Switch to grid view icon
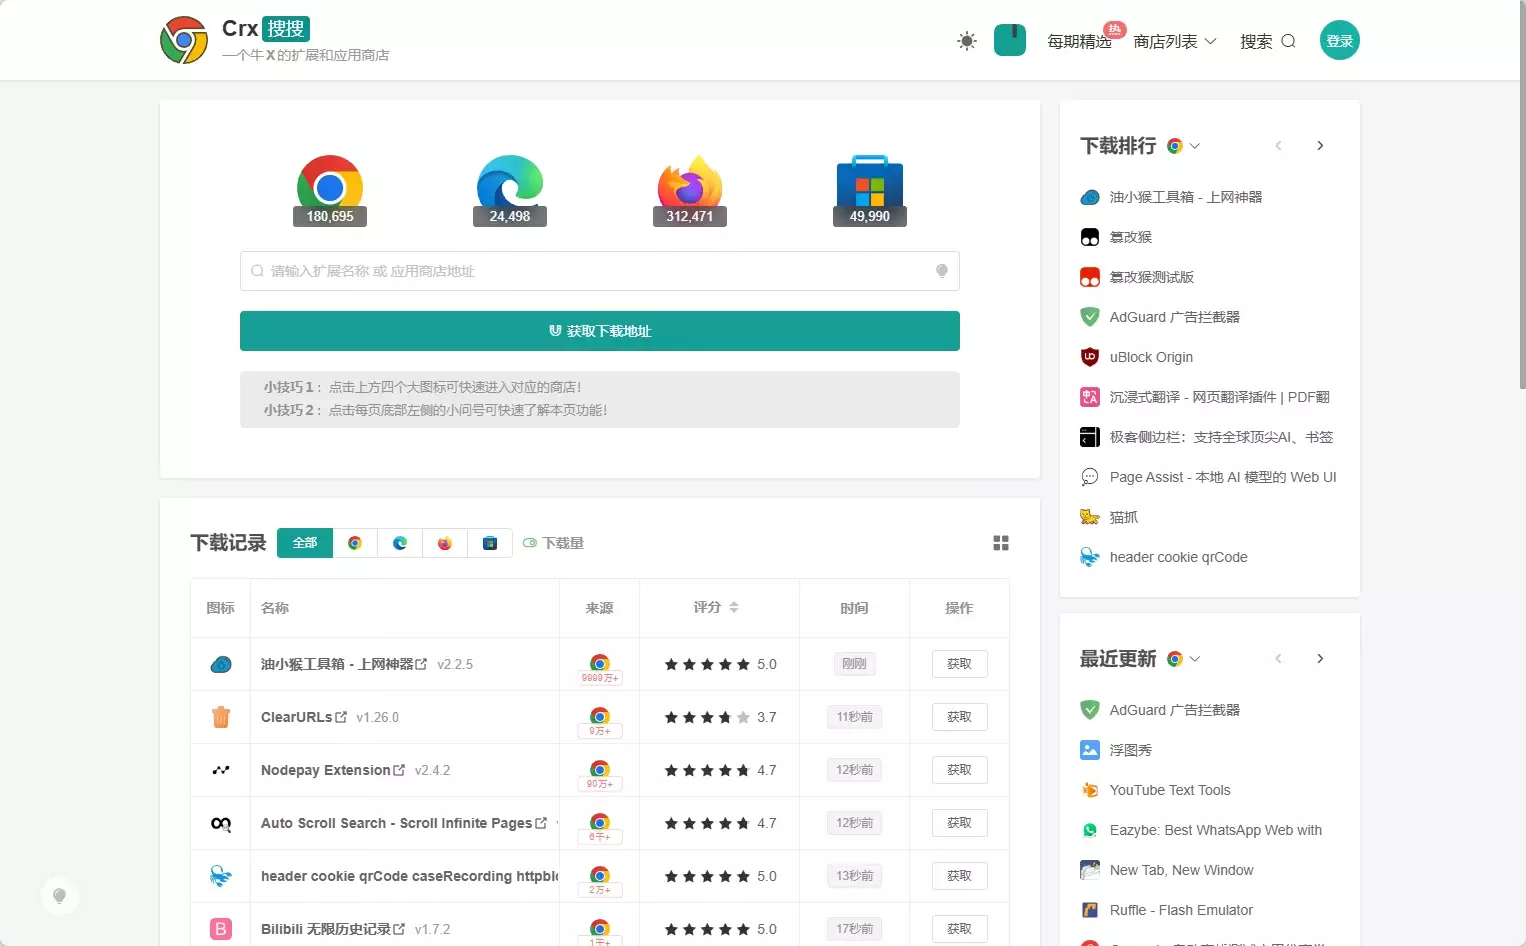Viewport: 1526px width, 946px height. tap(1001, 543)
